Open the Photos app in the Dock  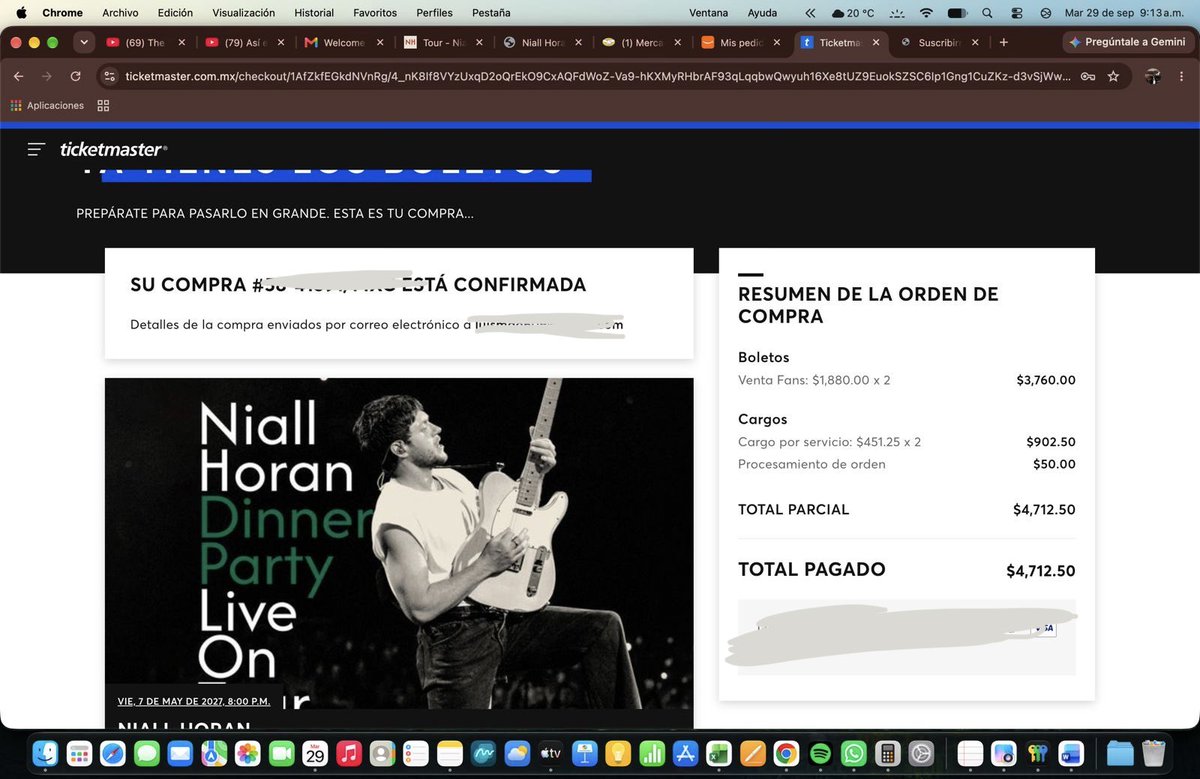(247, 753)
